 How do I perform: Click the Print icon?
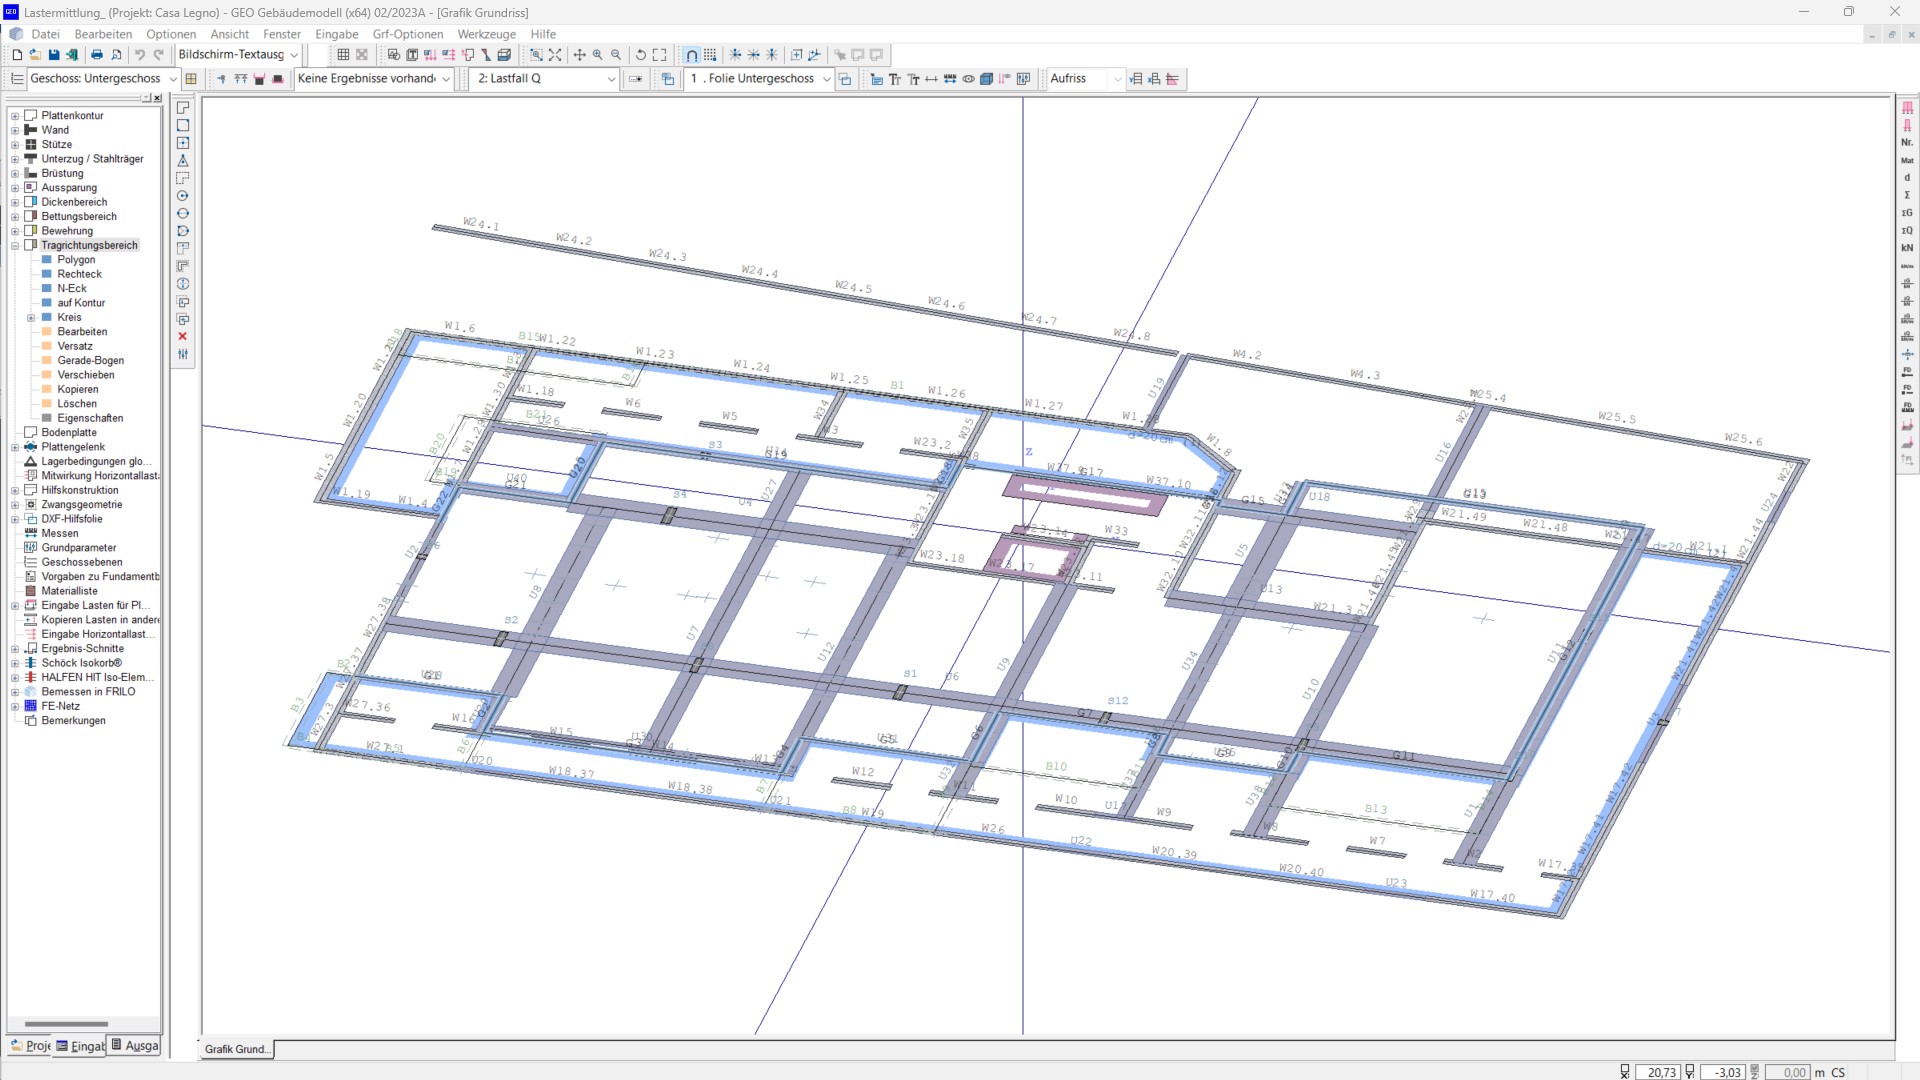[97, 55]
